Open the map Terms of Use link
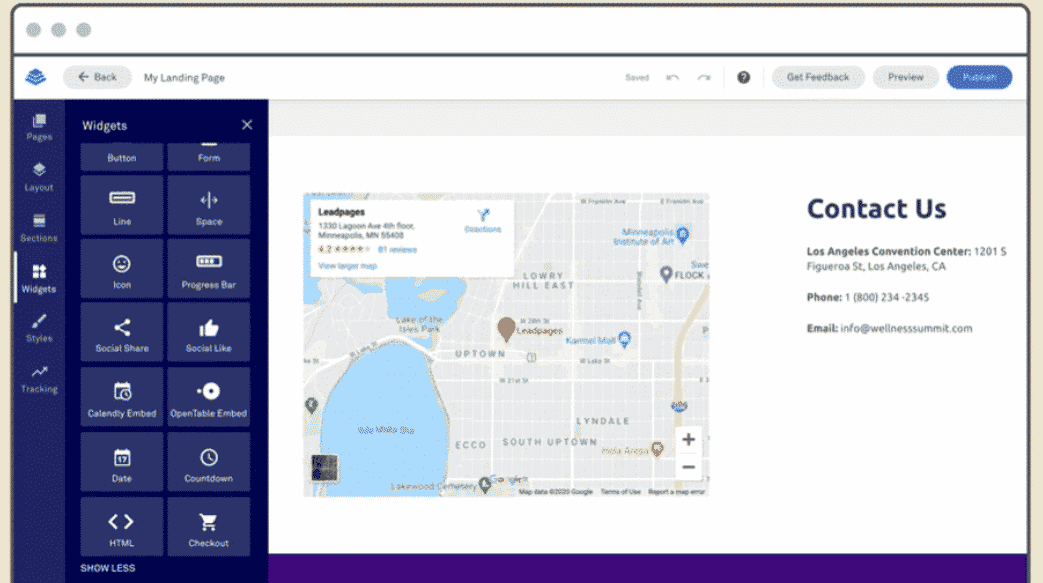Image resolution: width=1043 pixels, height=583 pixels. [621, 492]
